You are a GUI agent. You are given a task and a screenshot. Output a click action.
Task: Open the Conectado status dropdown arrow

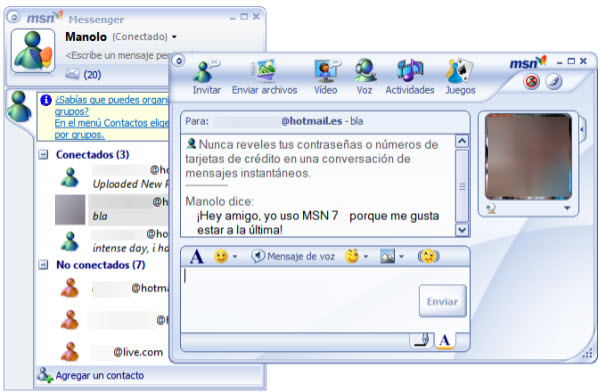(174, 37)
